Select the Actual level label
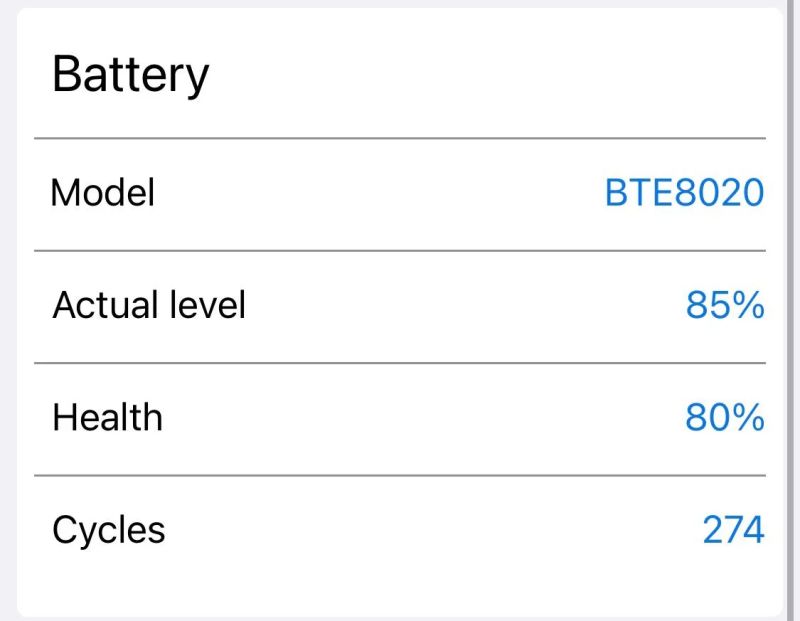This screenshot has height=621, width=800. pos(149,305)
